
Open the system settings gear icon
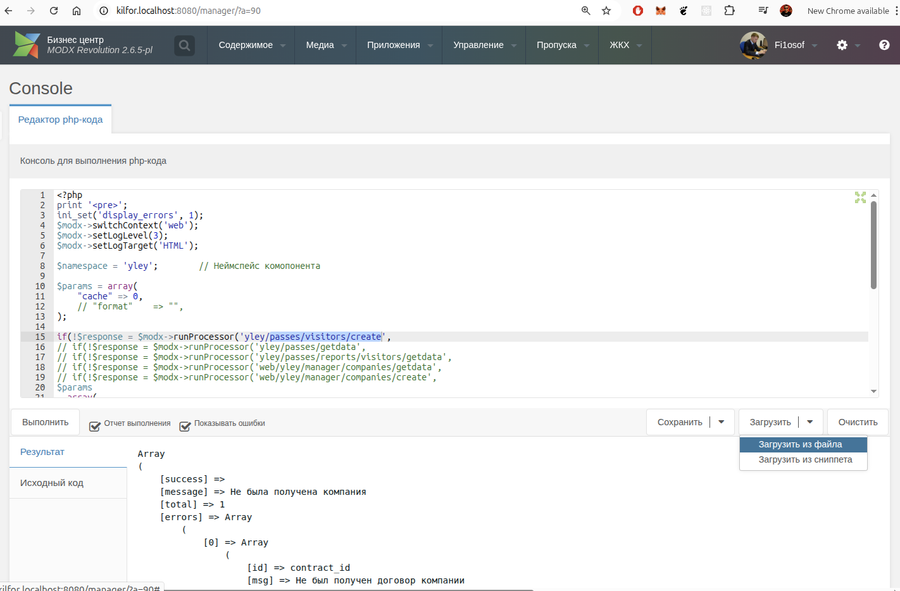click(x=841, y=45)
